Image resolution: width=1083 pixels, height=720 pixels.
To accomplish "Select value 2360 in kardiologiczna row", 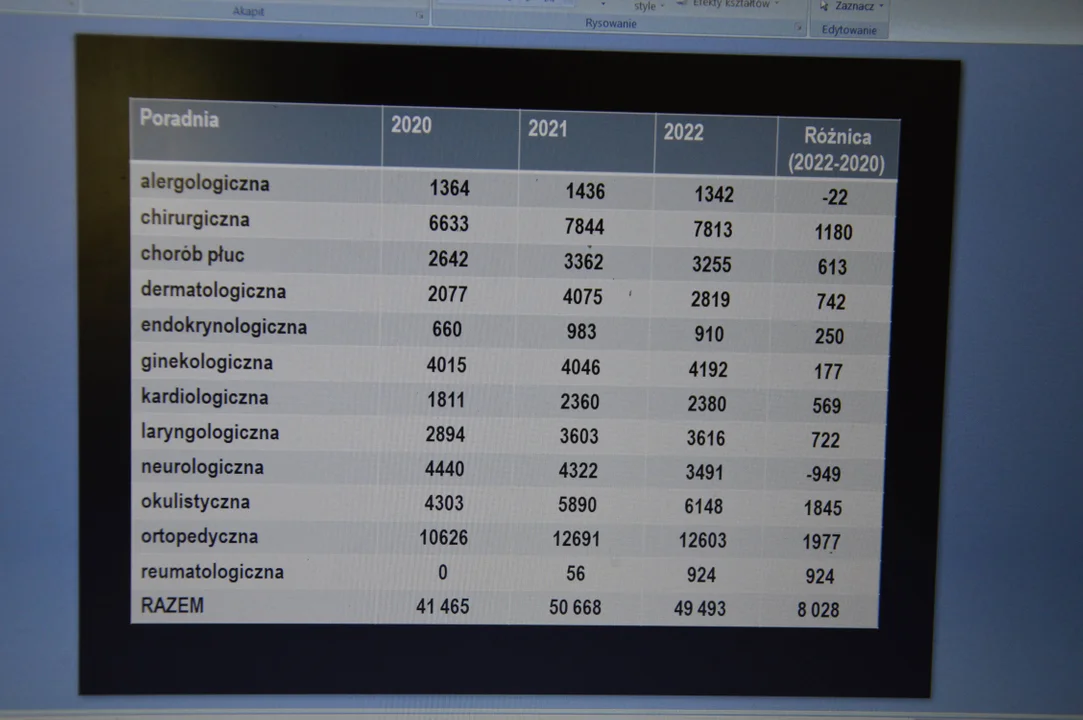I will click(579, 401).
